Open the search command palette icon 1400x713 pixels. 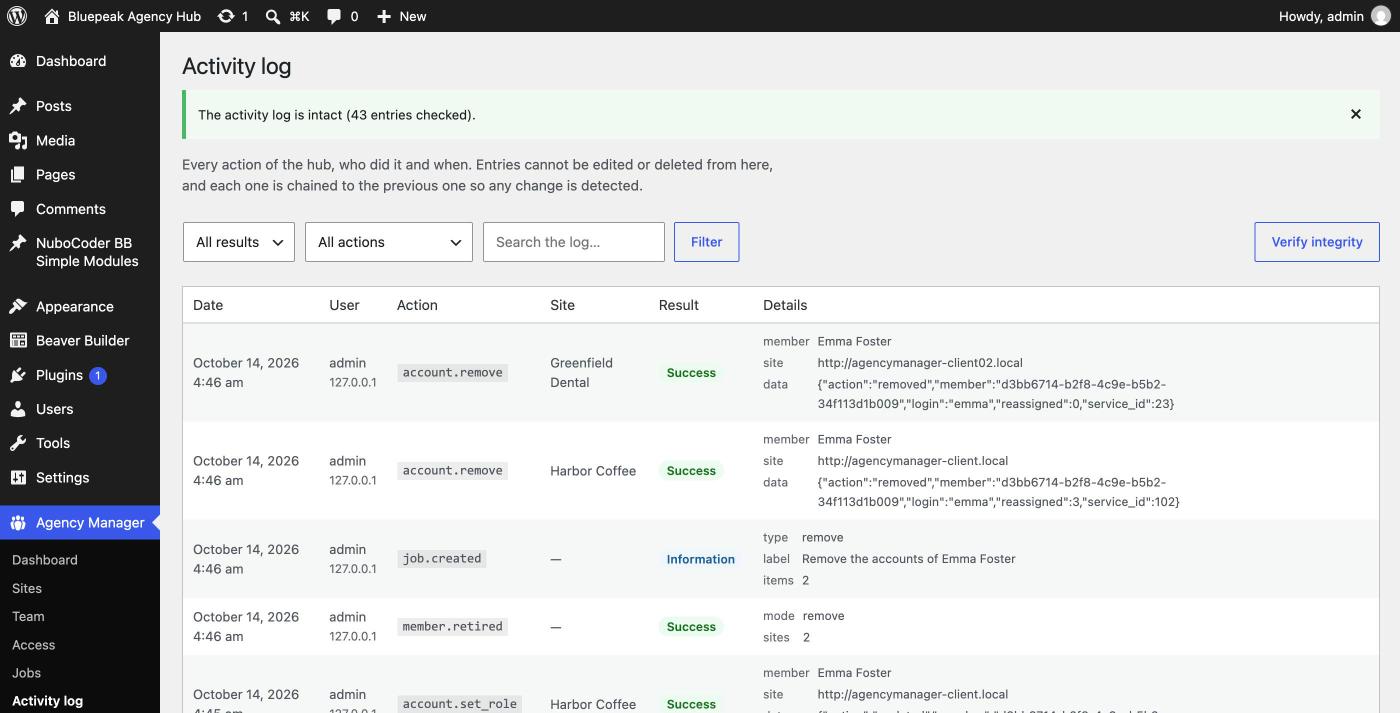click(x=273, y=16)
